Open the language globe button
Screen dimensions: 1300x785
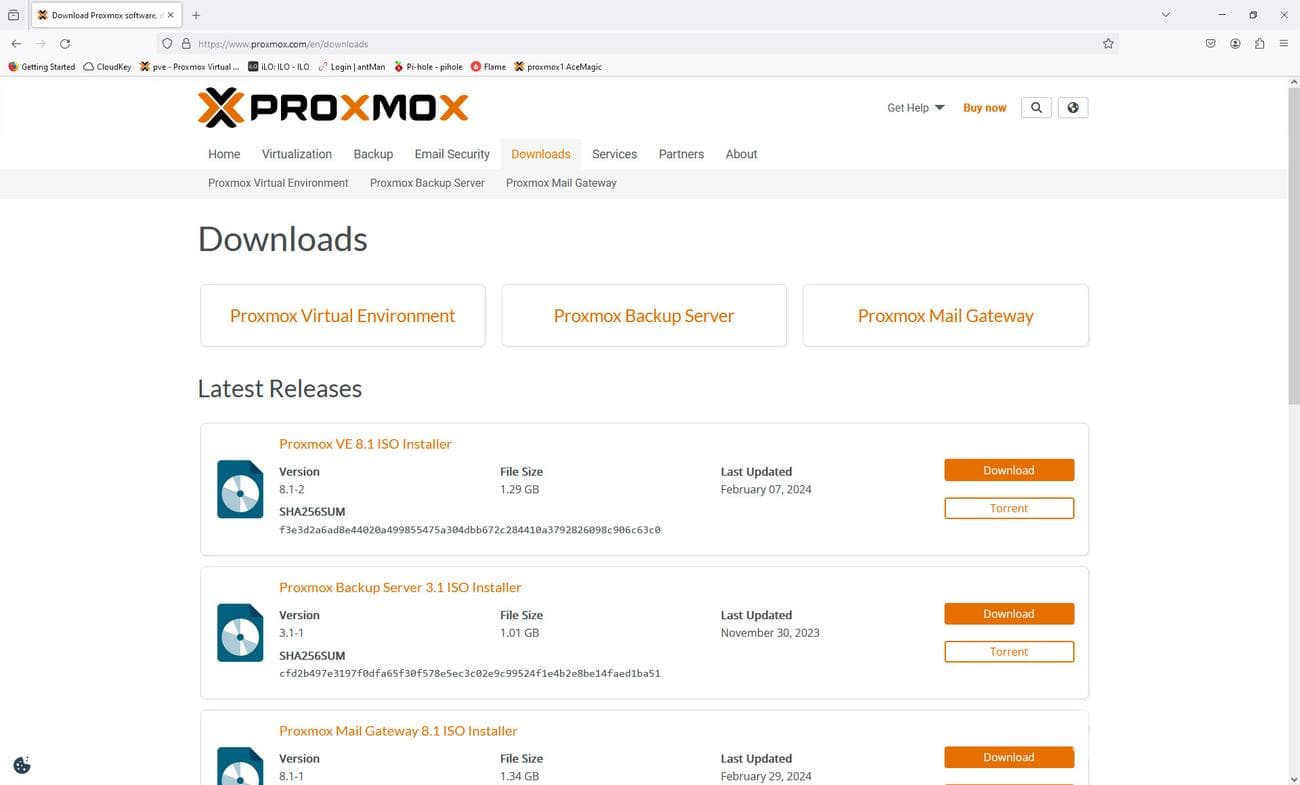pos(1073,108)
